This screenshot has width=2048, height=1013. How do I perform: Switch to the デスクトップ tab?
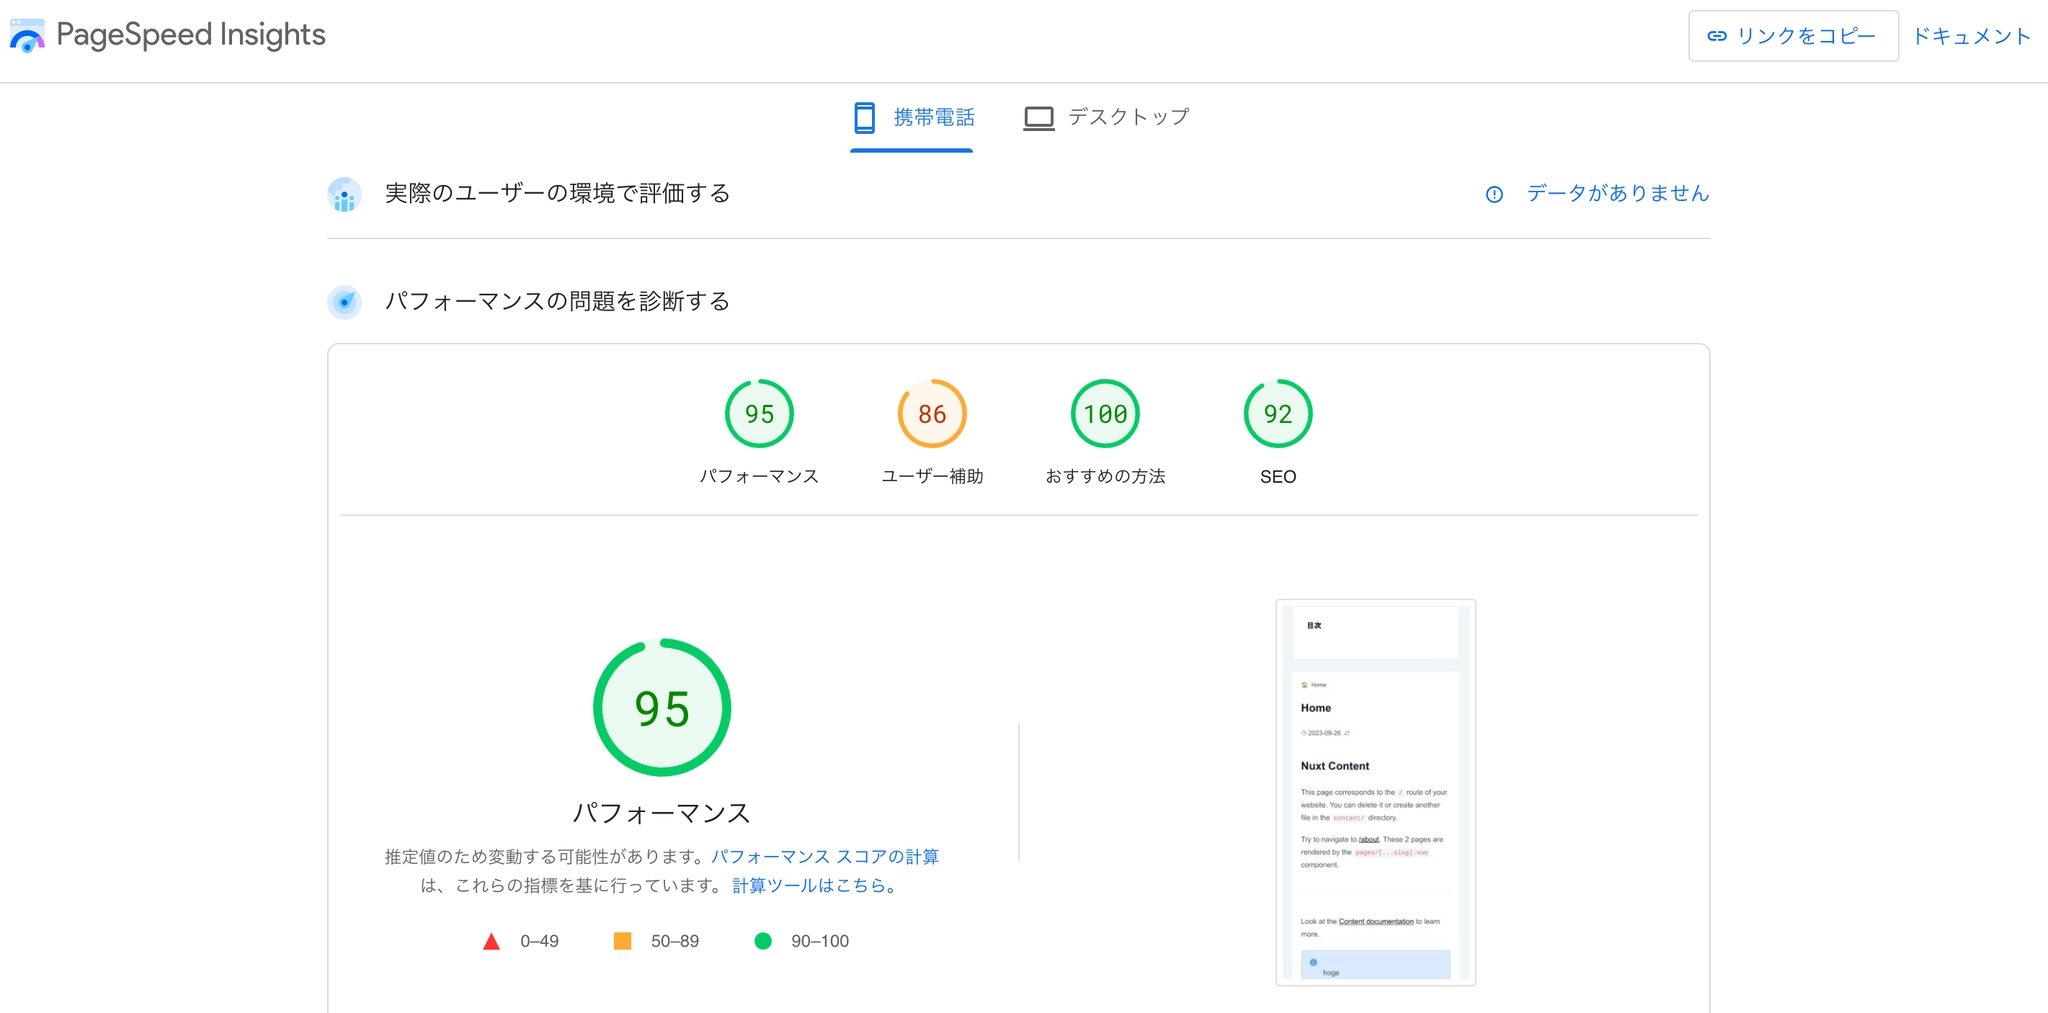1106,118
